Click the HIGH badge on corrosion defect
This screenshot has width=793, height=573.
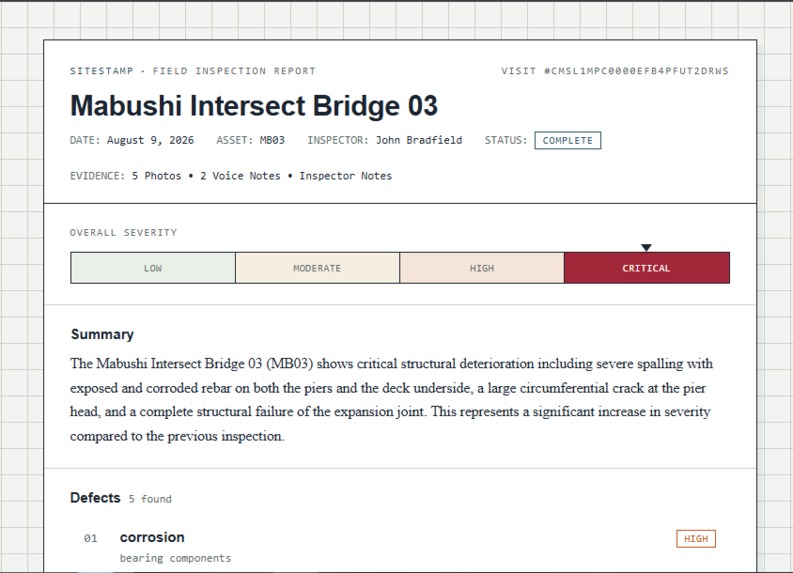(x=696, y=539)
